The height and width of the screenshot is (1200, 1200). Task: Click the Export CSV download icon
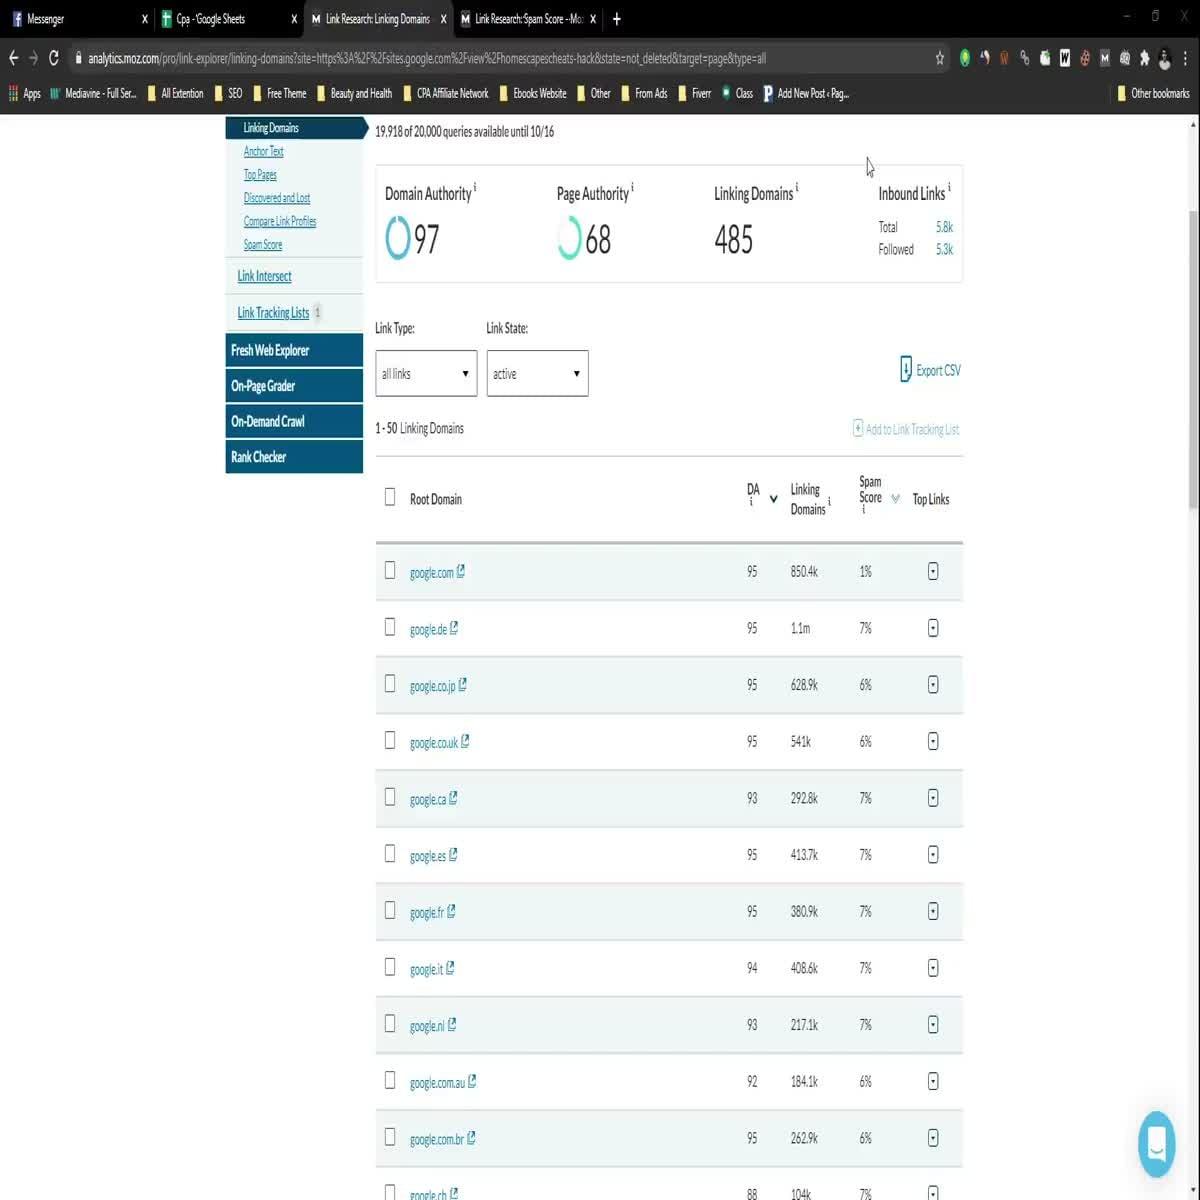(905, 369)
